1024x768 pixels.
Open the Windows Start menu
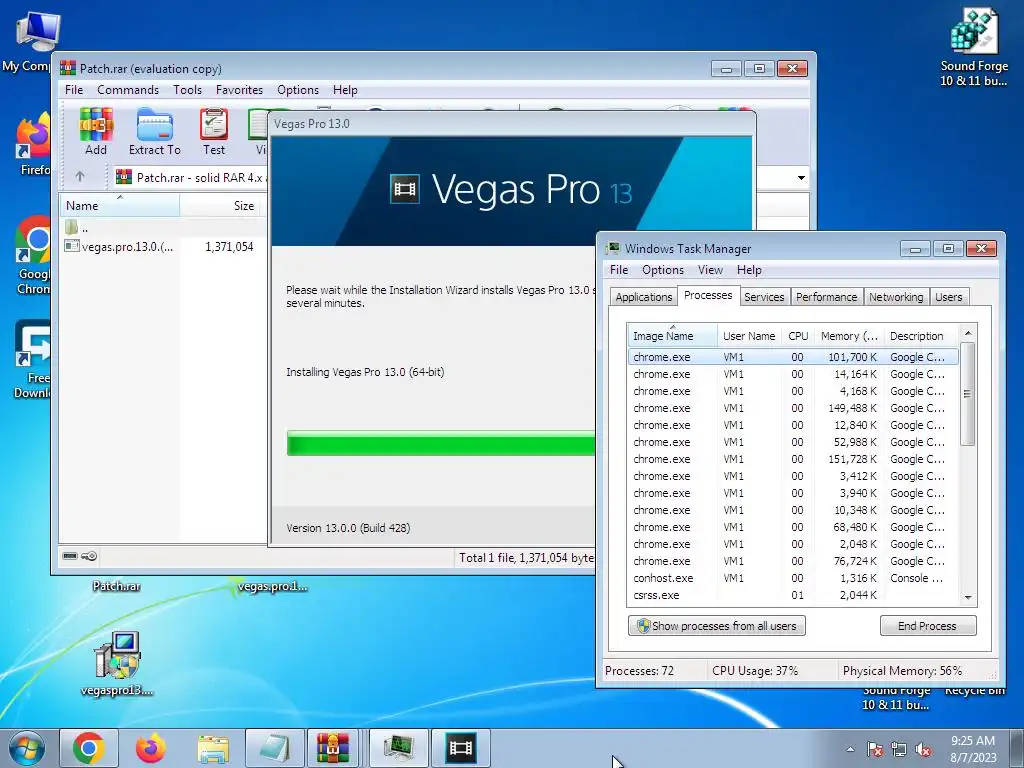26,748
